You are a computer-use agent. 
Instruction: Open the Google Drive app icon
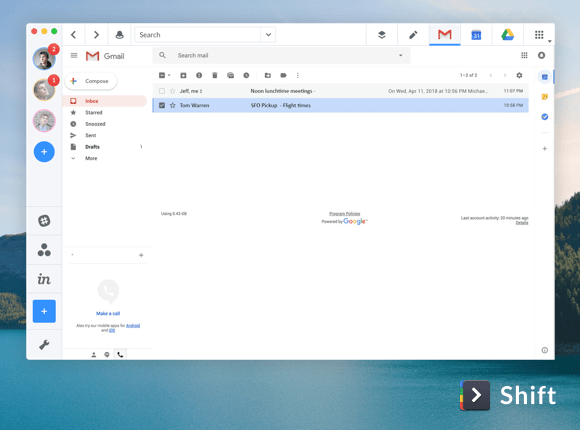[x=508, y=35]
